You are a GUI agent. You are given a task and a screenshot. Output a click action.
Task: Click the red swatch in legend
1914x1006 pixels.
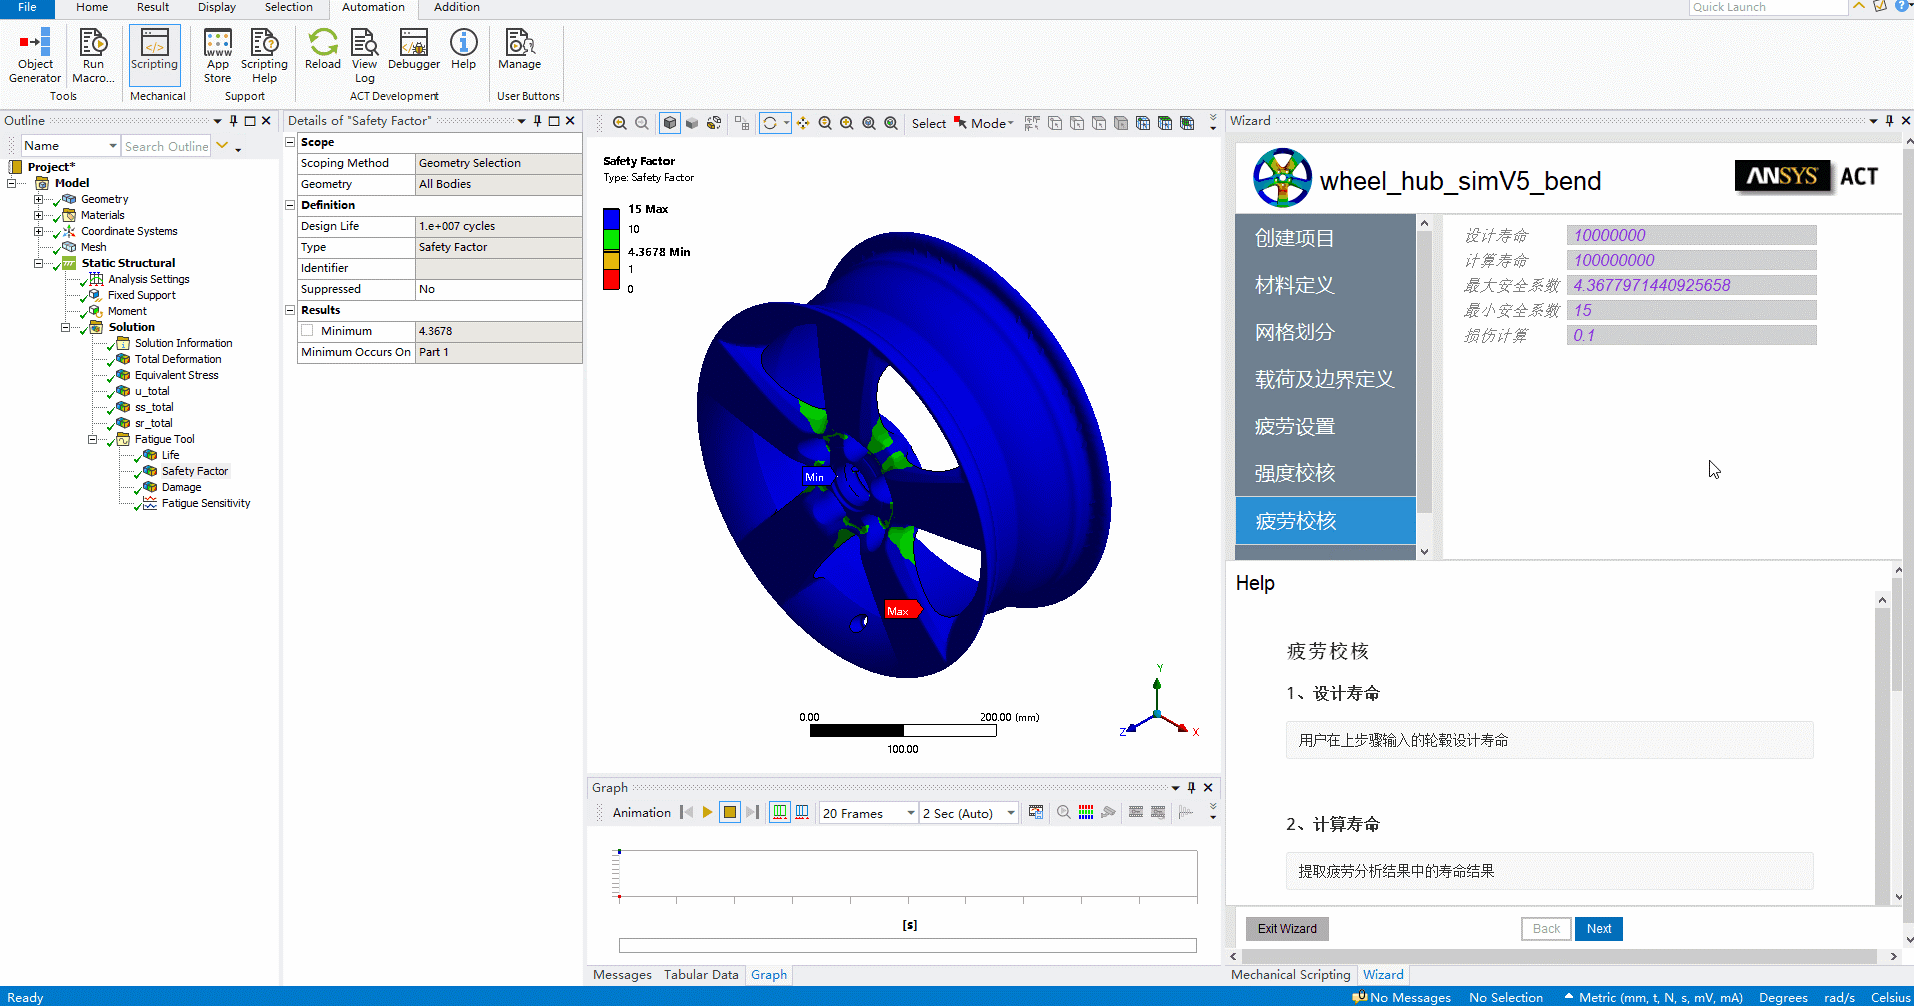click(x=611, y=280)
